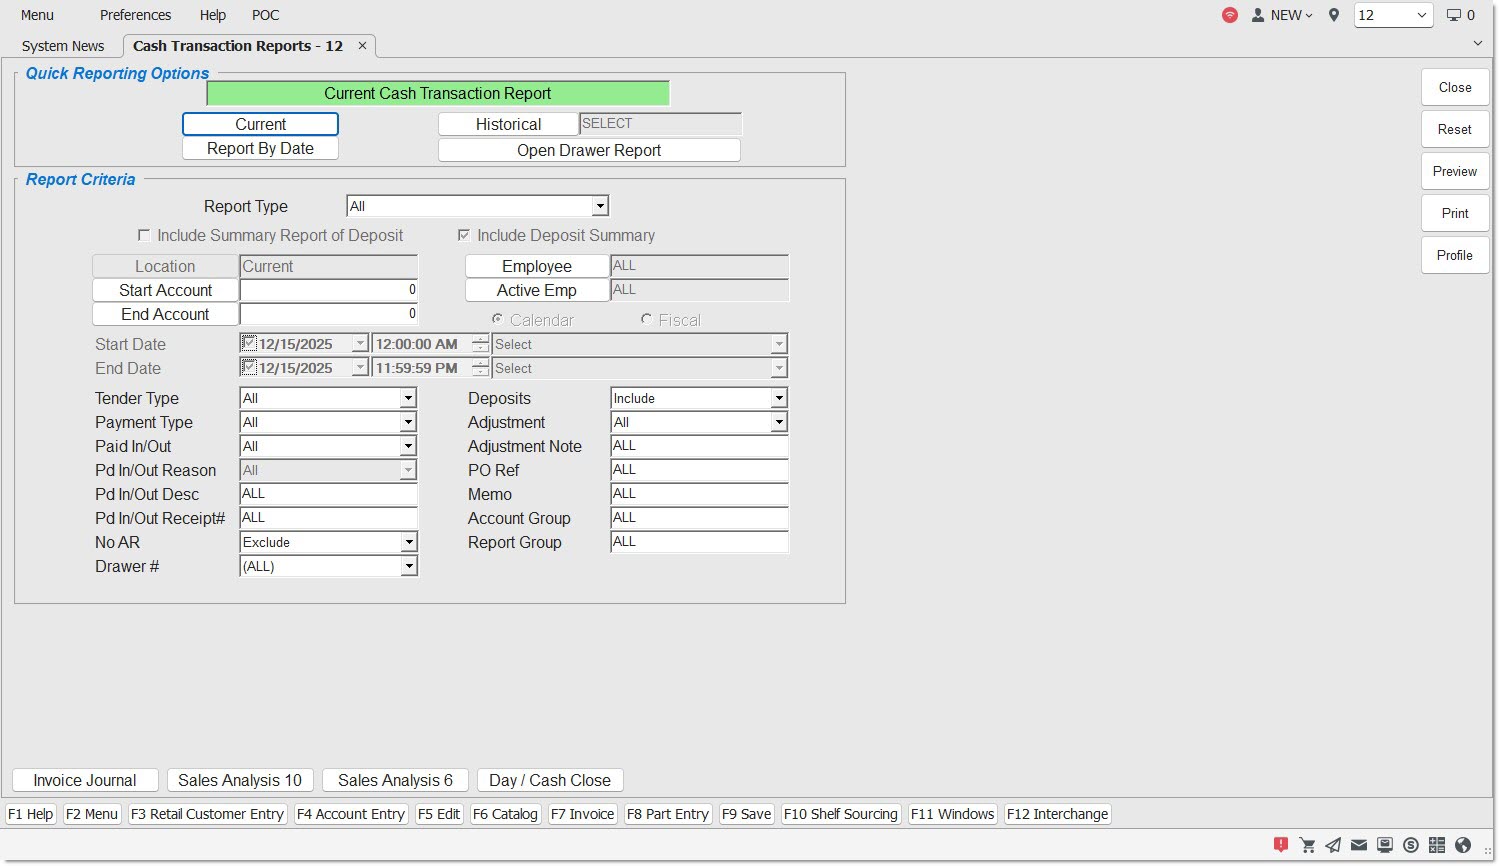
Task: Open the envelope mail icon
Action: tap(1359, 845)
